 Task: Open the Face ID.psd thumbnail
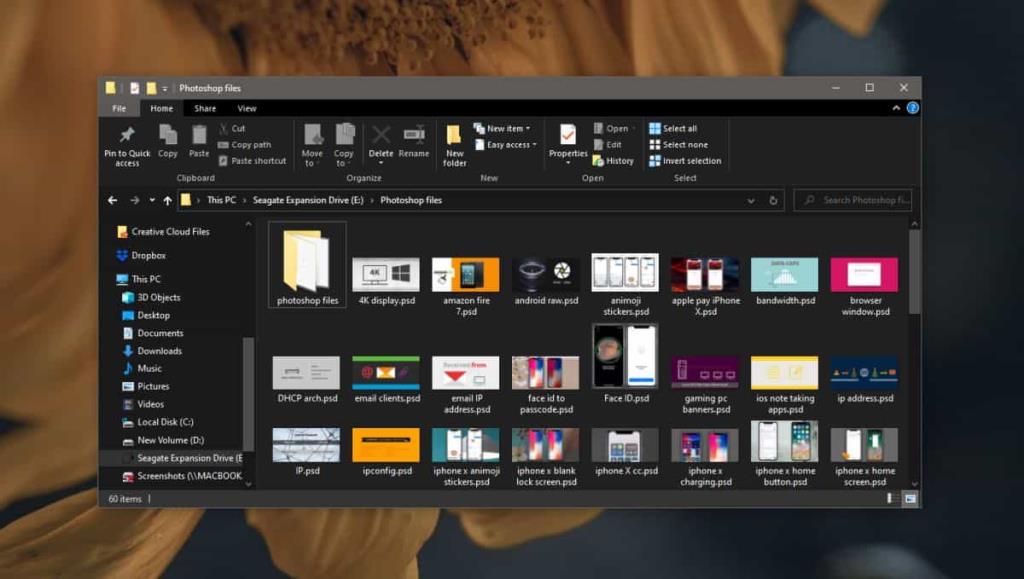coord(624,358)
